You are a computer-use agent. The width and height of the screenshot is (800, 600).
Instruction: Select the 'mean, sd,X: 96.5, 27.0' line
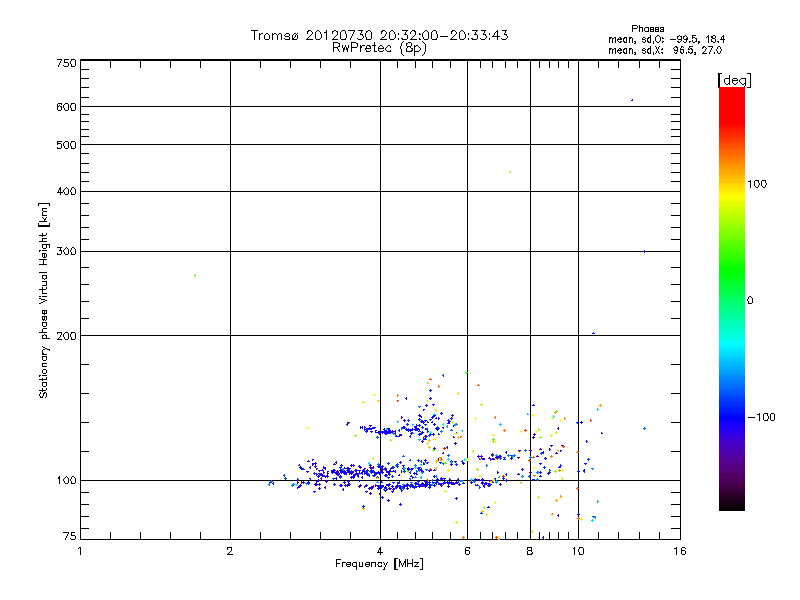point(665,50)
